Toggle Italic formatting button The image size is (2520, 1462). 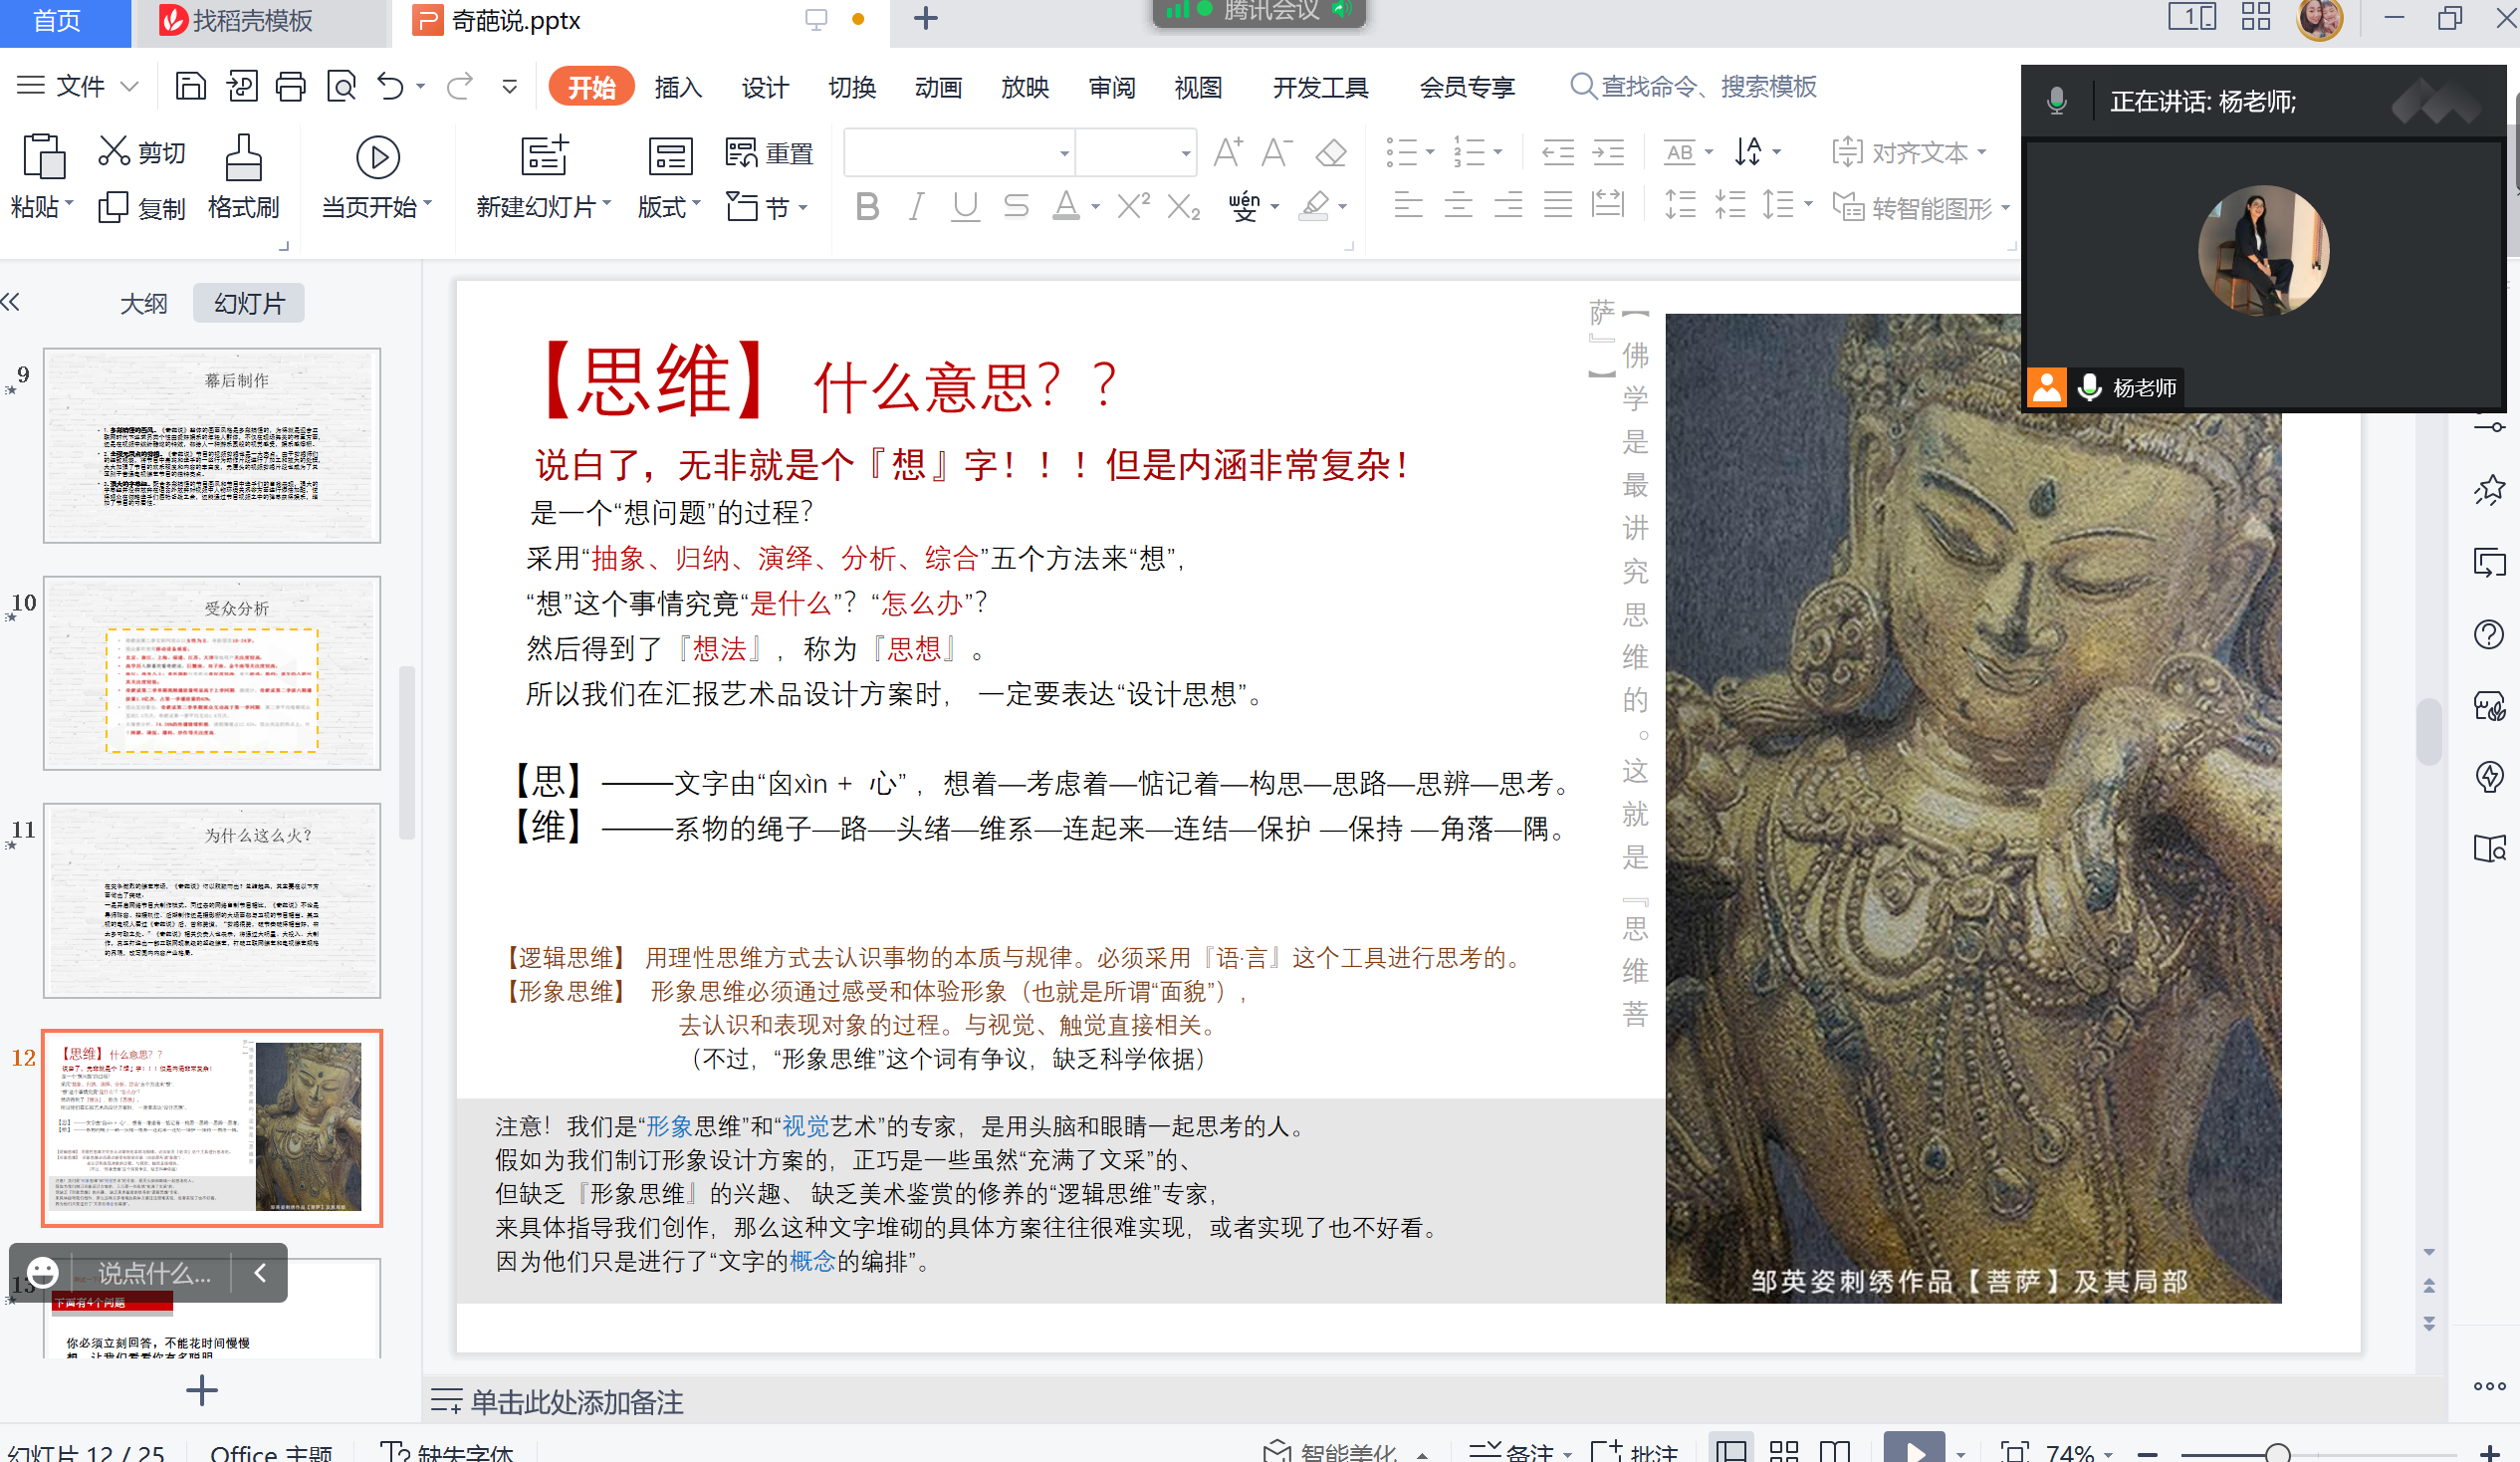[x=915, y=207]
